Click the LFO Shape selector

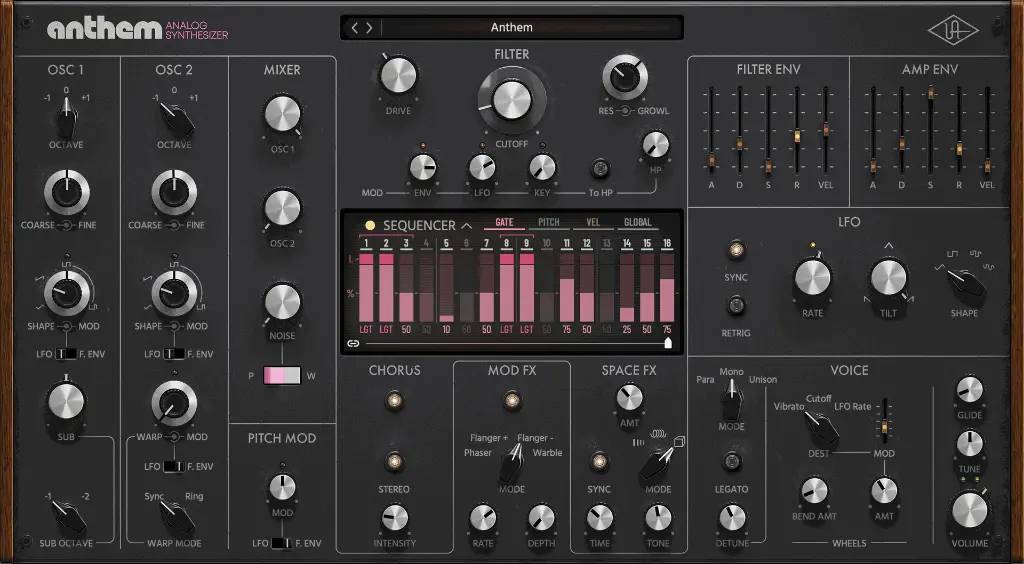coord(965,281)
